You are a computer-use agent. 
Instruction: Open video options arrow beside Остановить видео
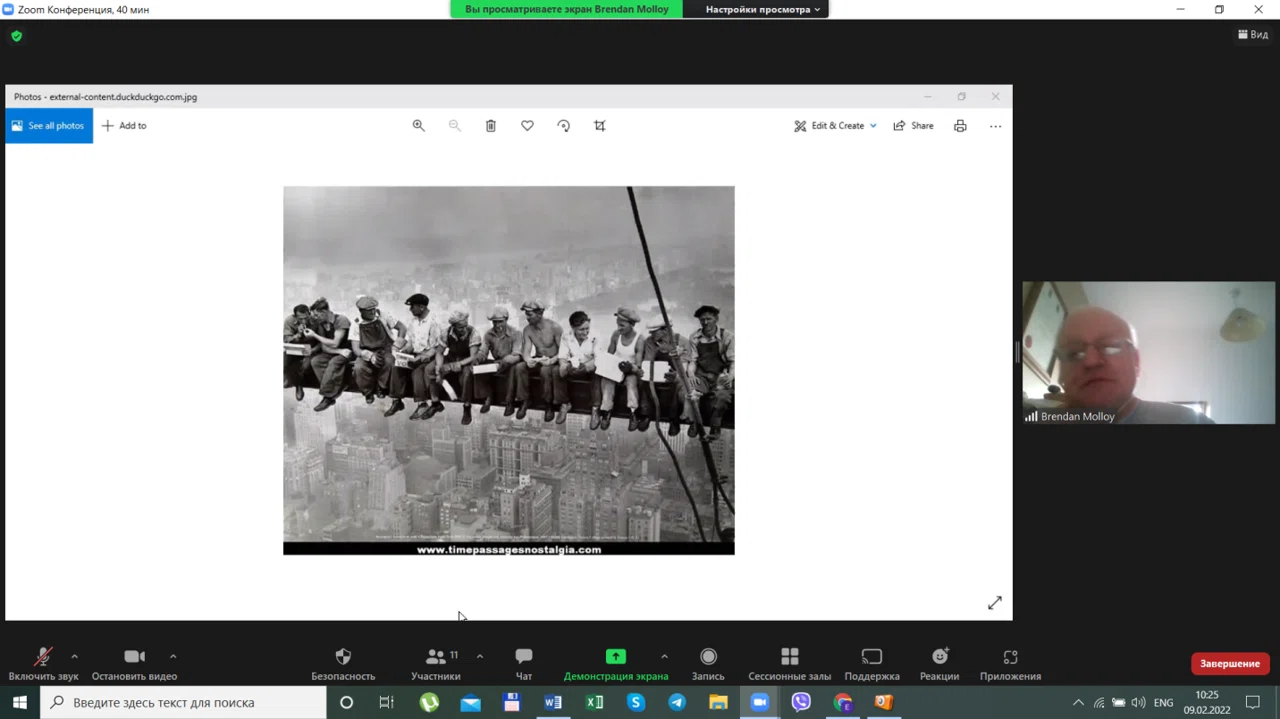(173, 657)
